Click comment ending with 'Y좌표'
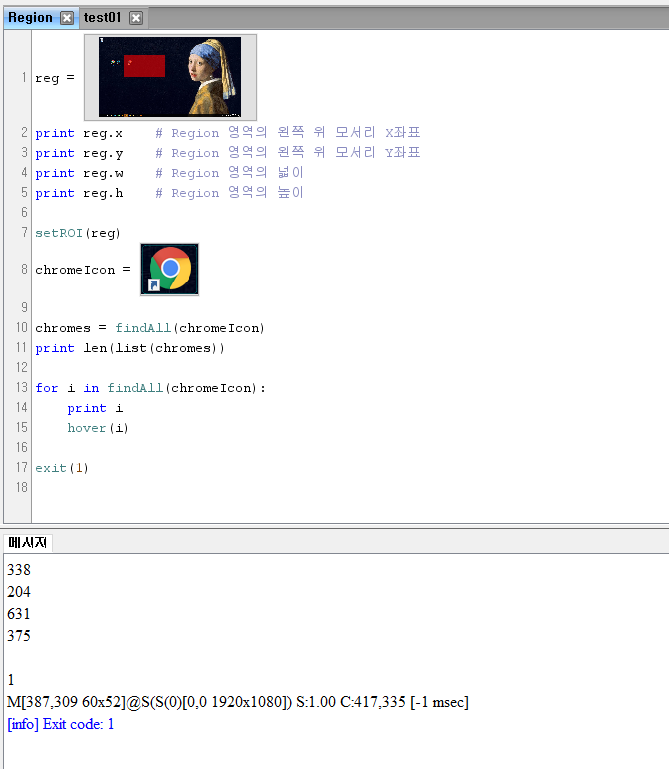The width and height of the screenshot is (669, 769). pos(287,153)
